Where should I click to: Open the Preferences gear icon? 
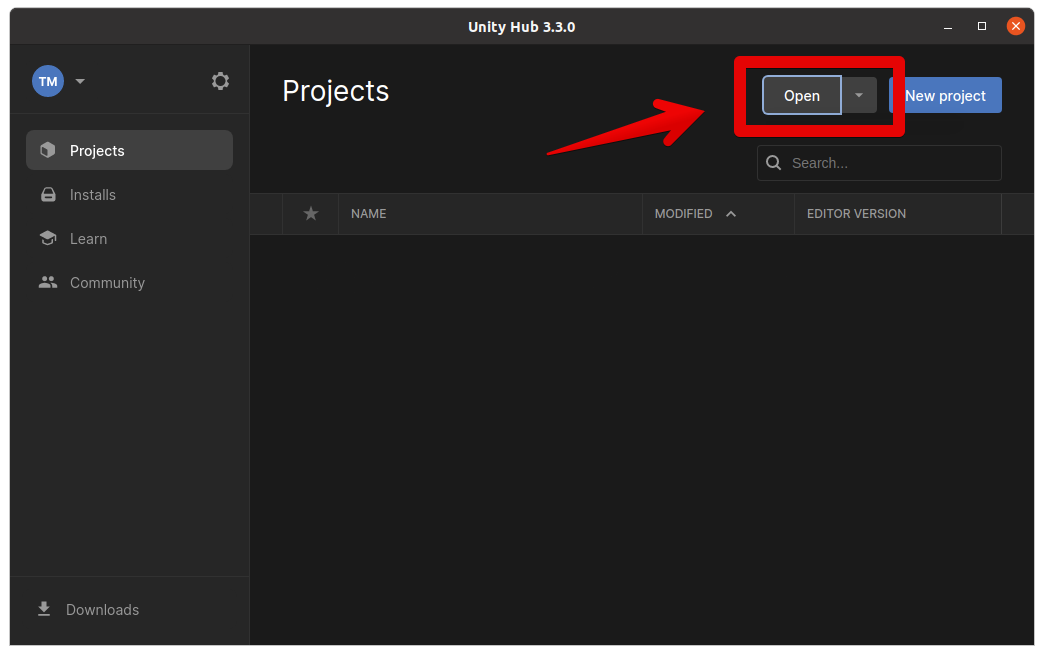[x=220, y=81]
